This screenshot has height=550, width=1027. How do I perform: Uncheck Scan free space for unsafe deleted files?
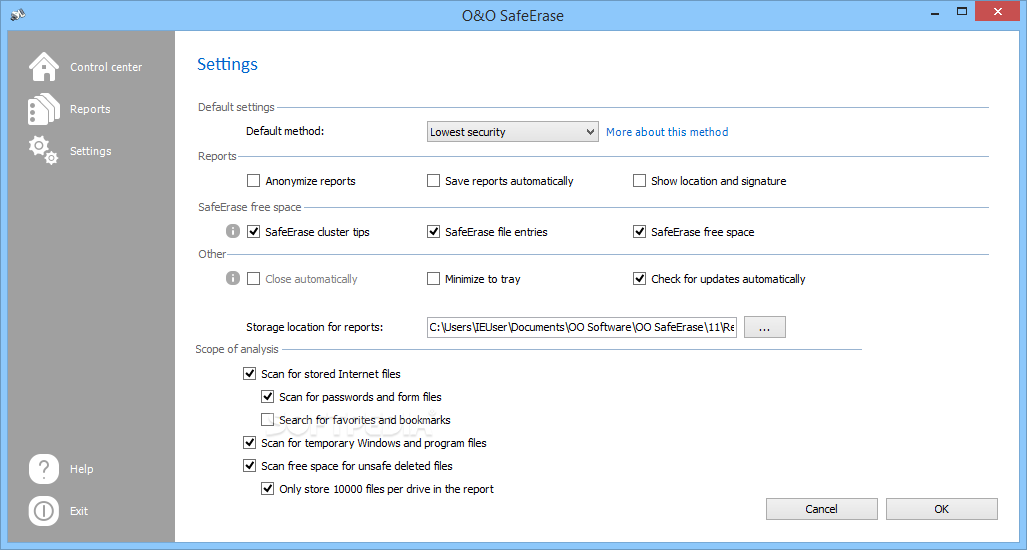tap(249, 466)
